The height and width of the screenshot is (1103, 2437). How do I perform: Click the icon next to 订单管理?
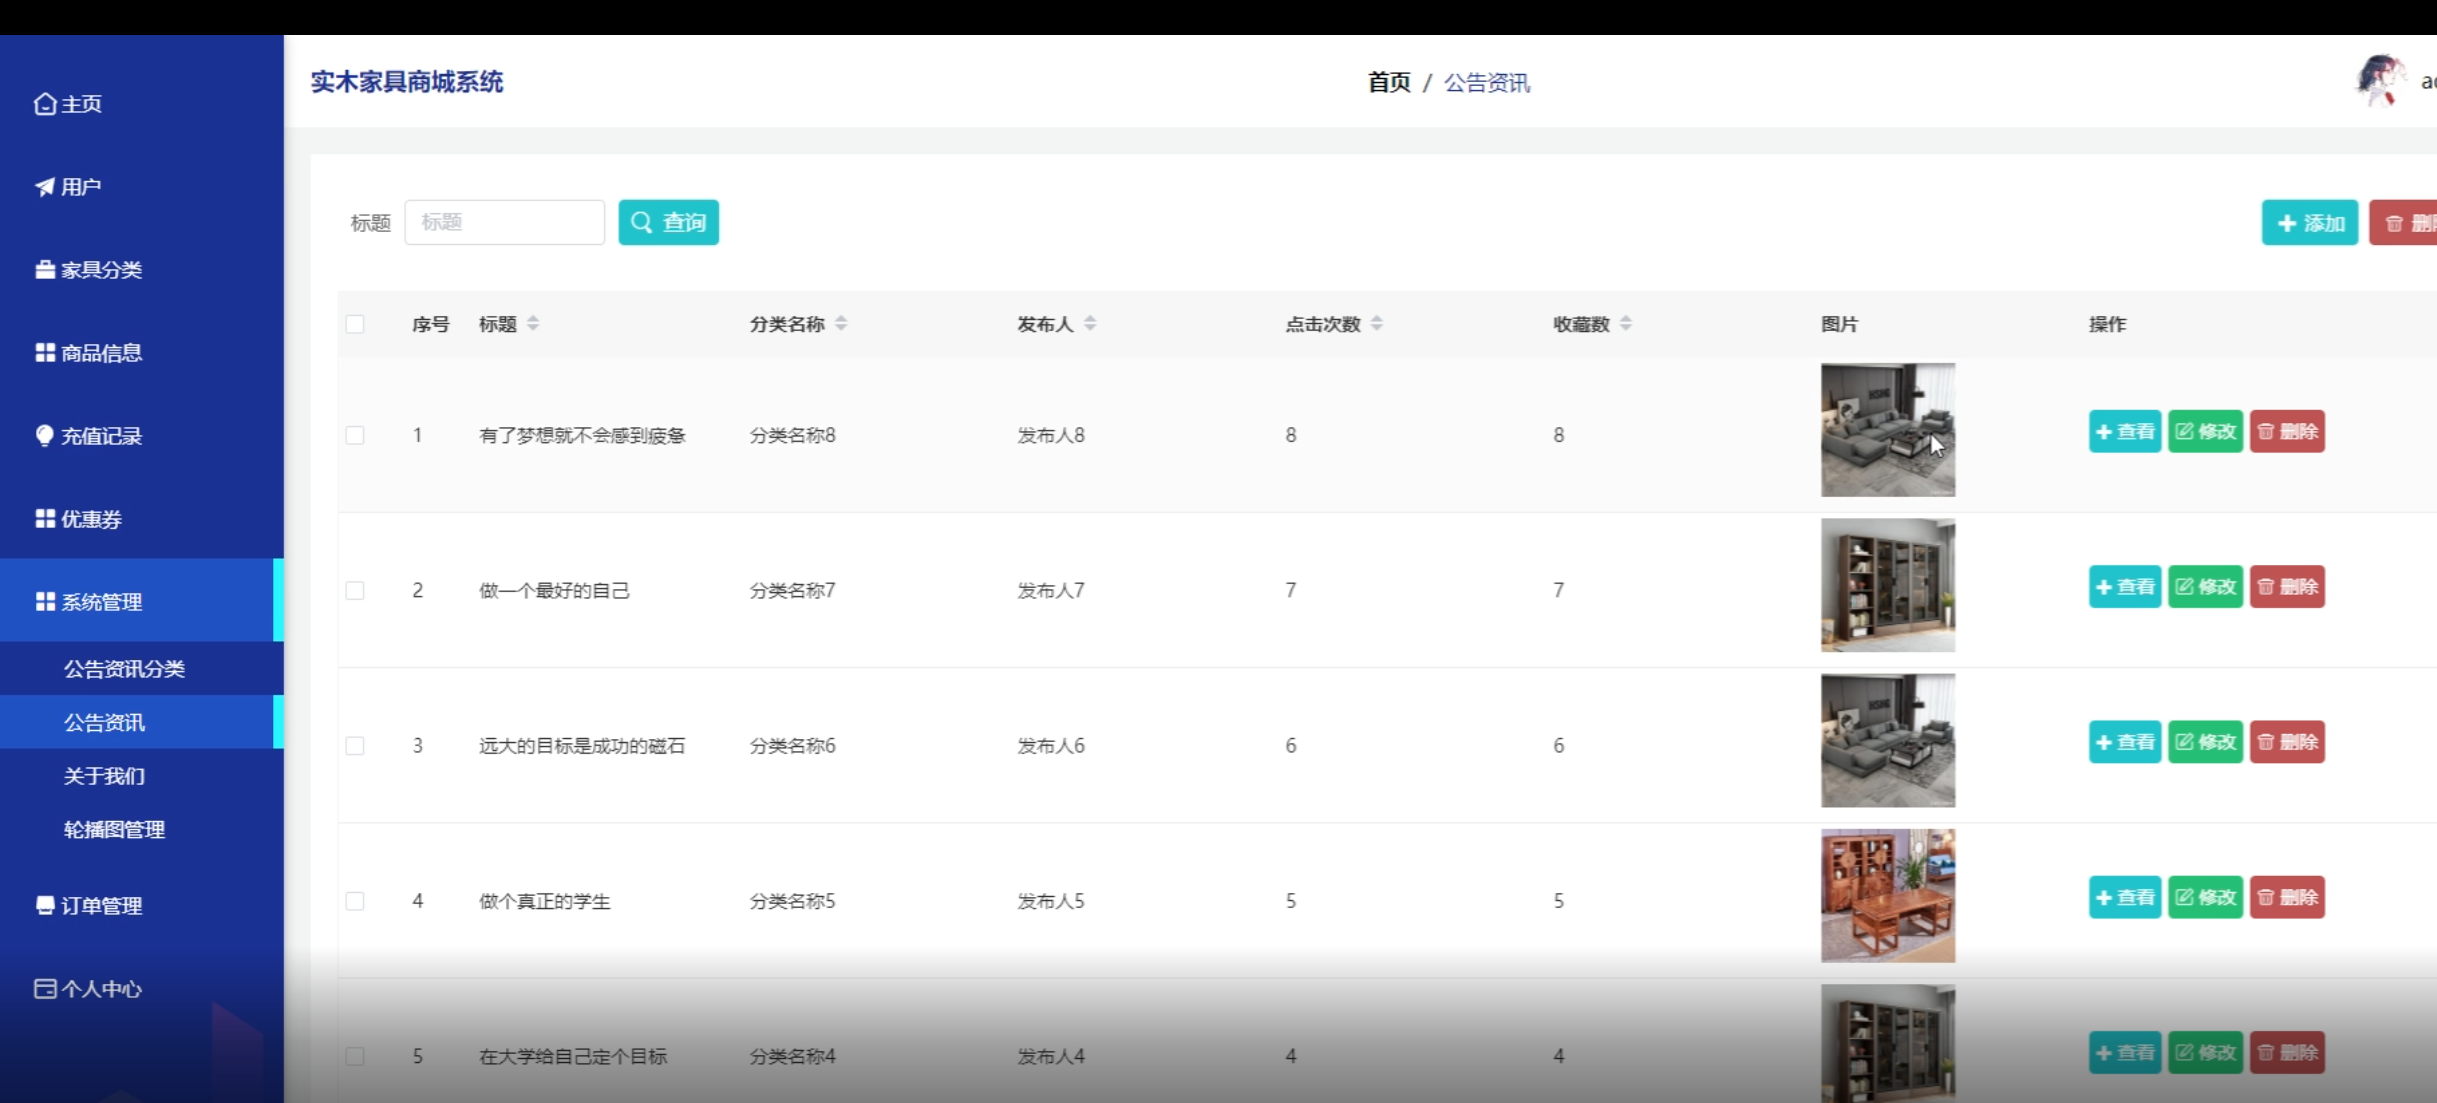pyautogui.click(x=44, y=905)
